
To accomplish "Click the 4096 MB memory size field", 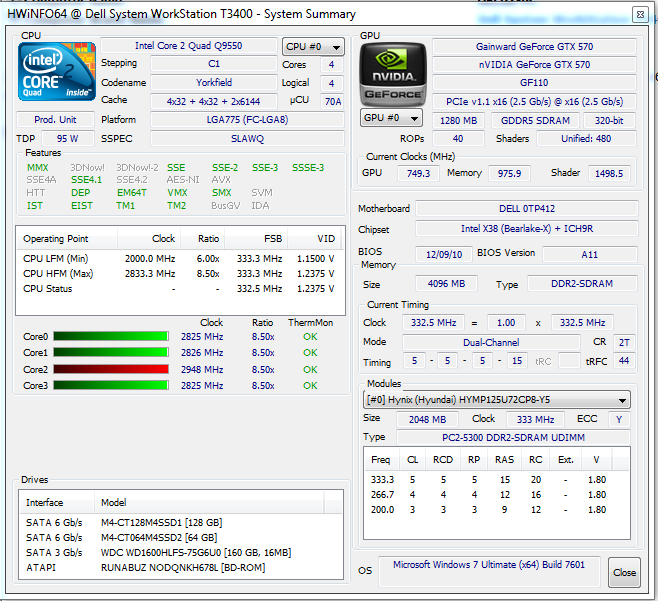I will click(x=446, y=284).
